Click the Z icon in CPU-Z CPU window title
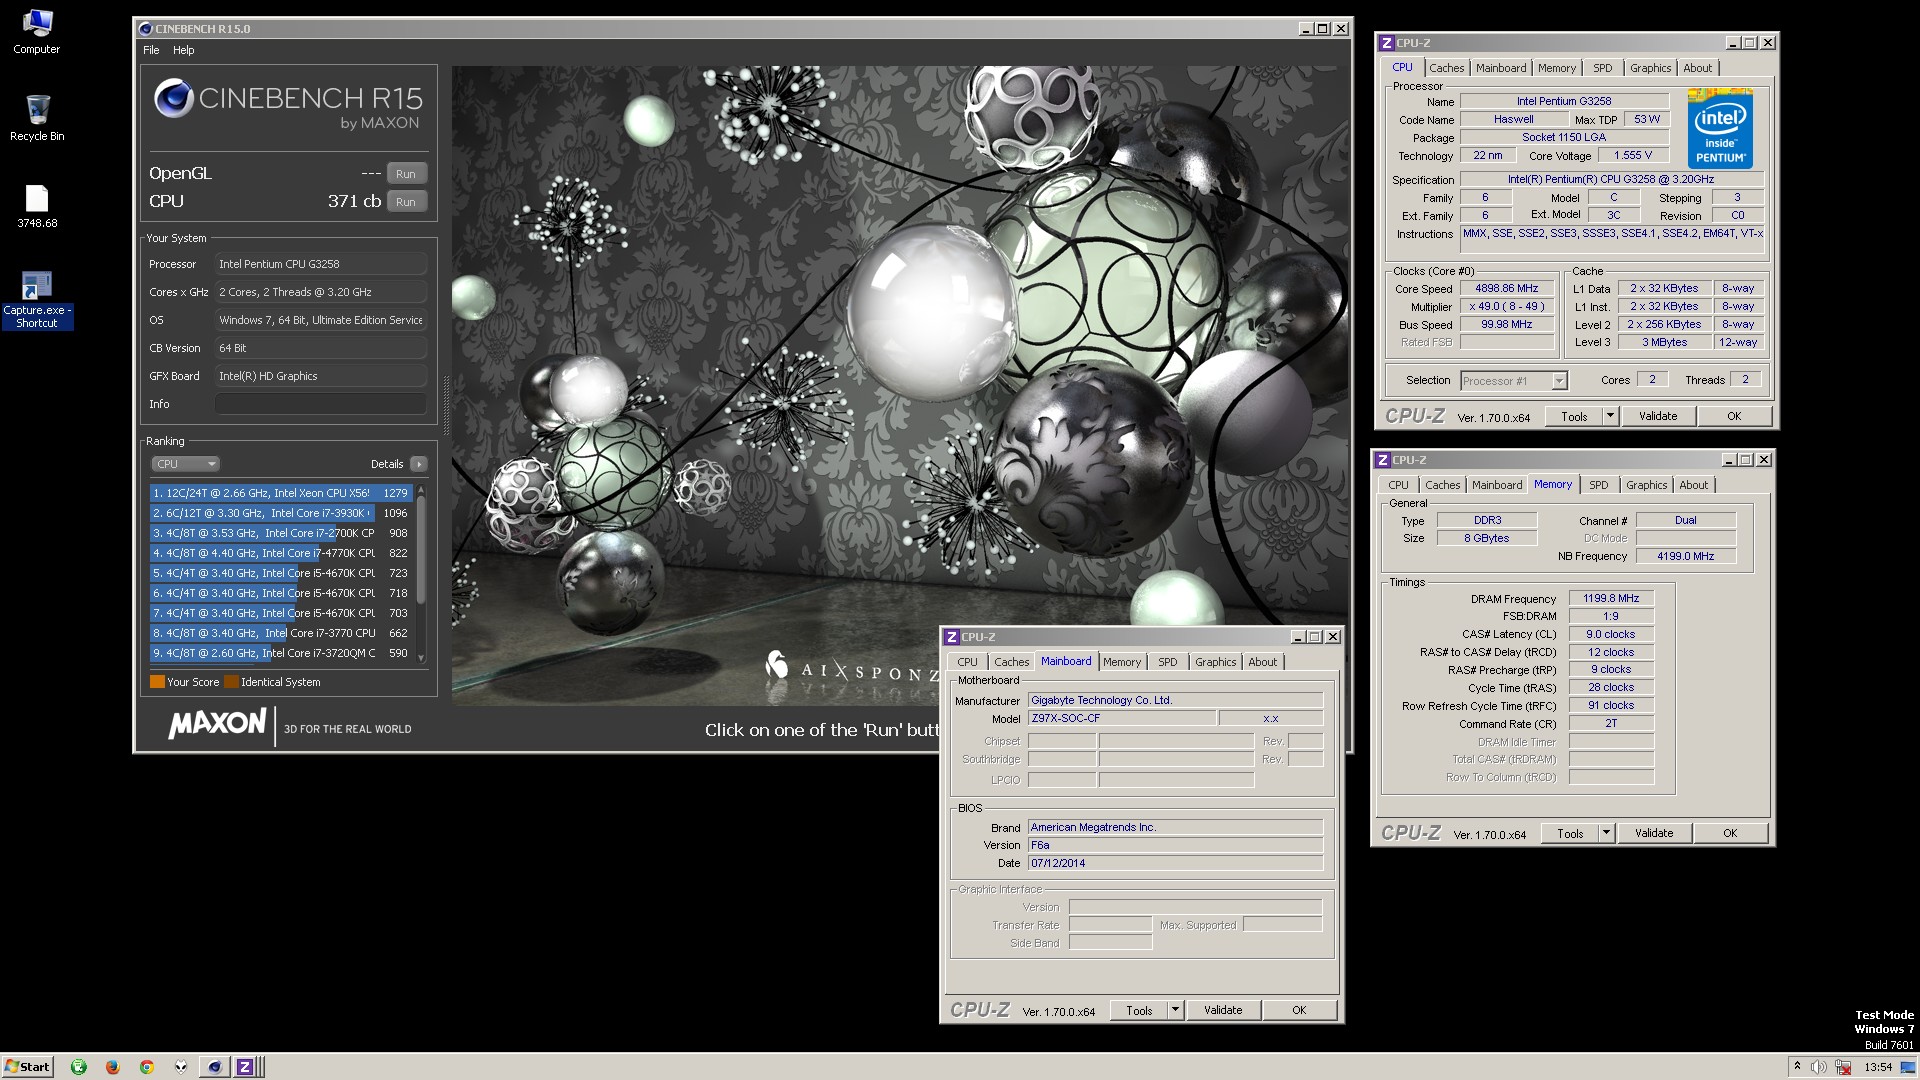The image size is (1920, 1080). click(1386, 43)
